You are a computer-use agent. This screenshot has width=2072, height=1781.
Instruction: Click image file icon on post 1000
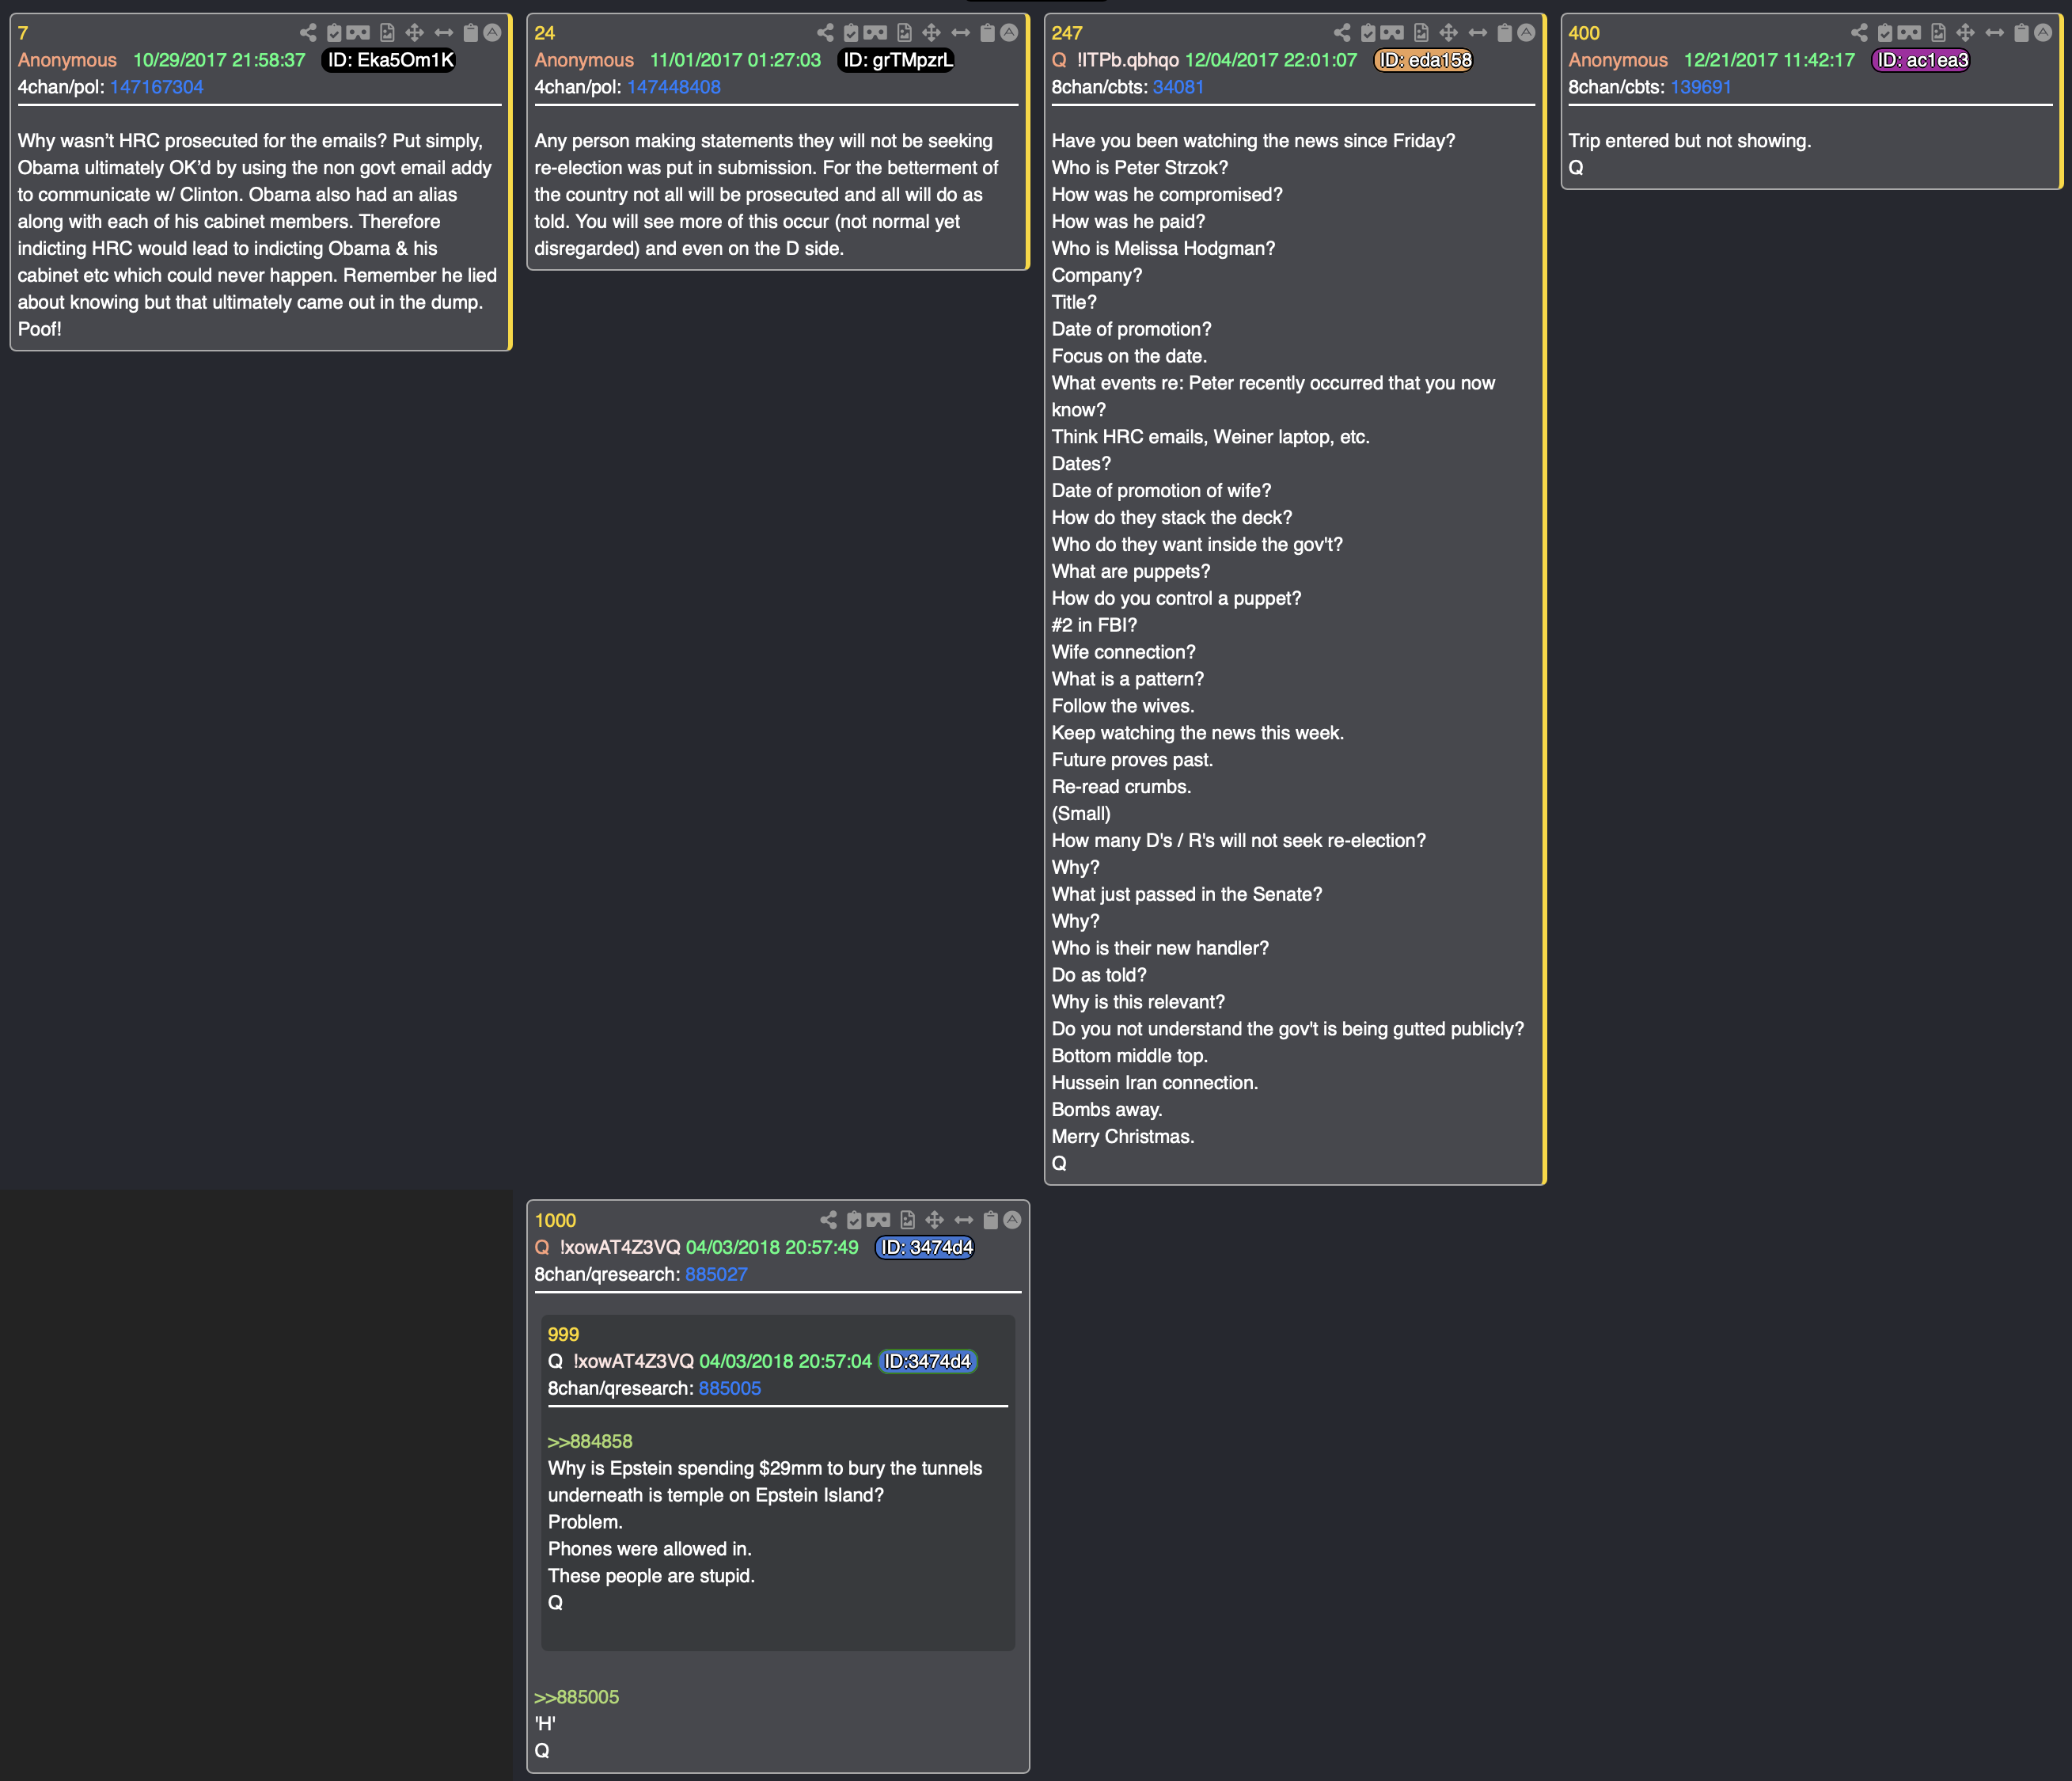pyautogui.click(x=907, y=1220)
